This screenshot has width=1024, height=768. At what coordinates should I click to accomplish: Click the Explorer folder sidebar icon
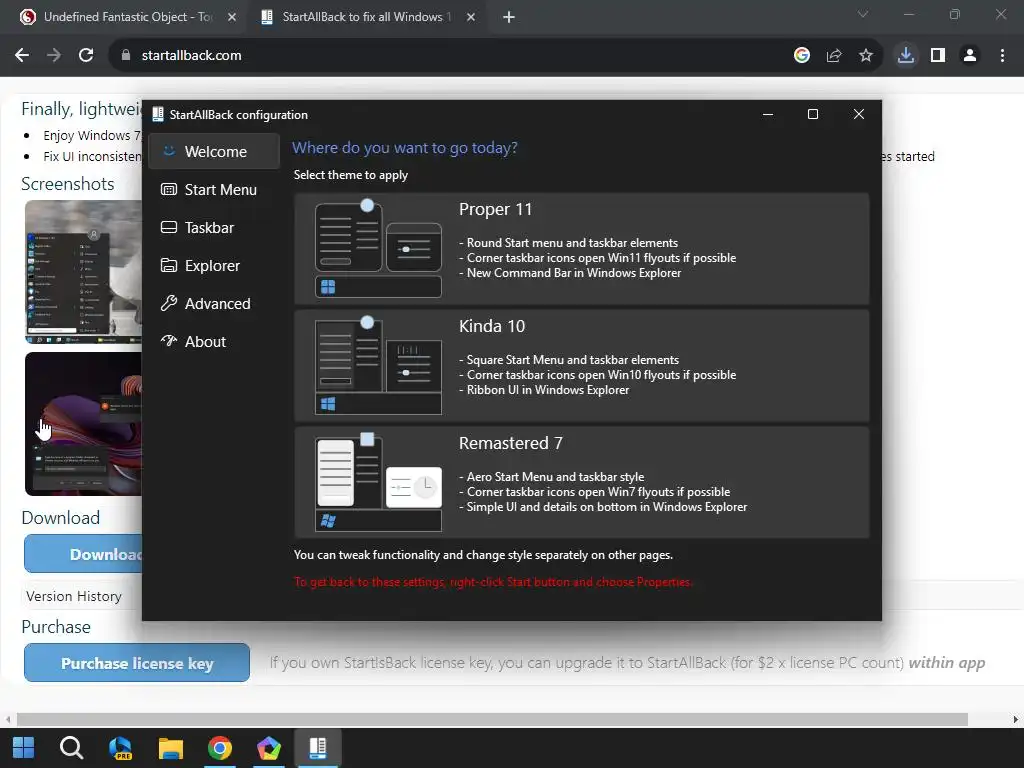168,265
